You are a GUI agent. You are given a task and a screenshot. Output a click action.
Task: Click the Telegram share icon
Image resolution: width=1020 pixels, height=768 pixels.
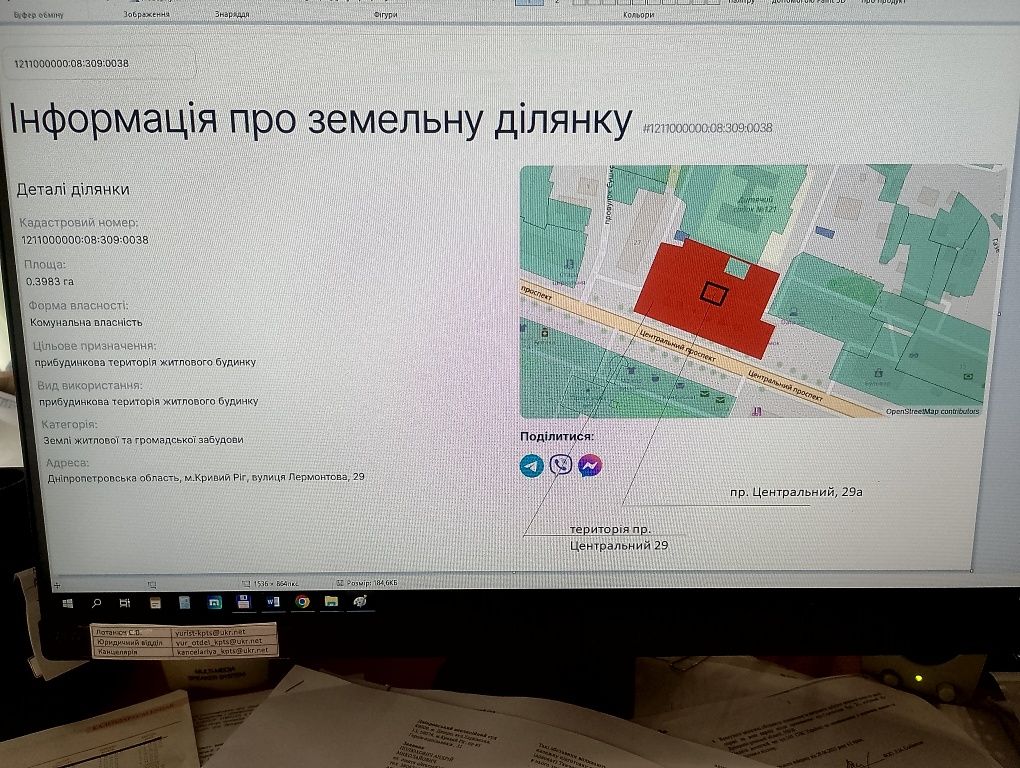(532, 466)
